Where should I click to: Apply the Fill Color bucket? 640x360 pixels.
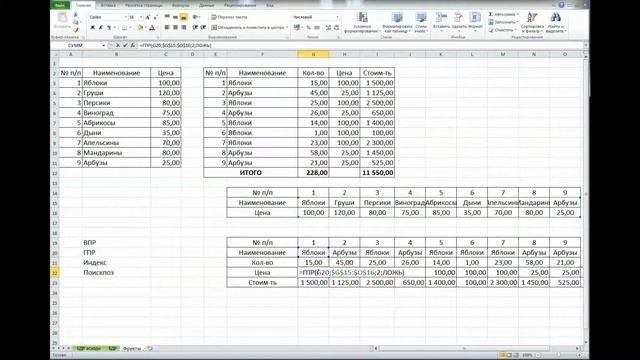tap(140, 27)
